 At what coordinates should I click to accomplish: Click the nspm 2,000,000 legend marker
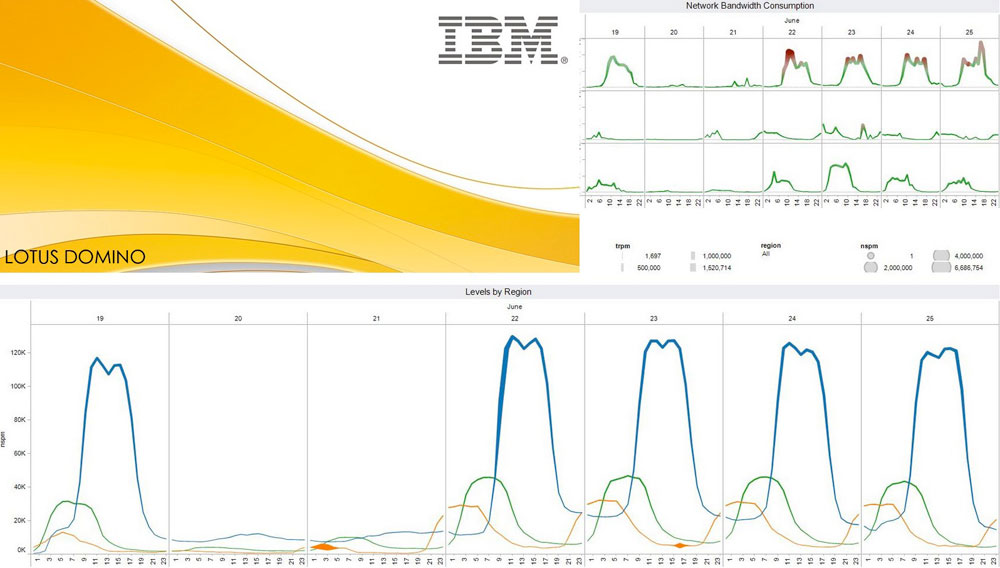click(x=870, y=268)
